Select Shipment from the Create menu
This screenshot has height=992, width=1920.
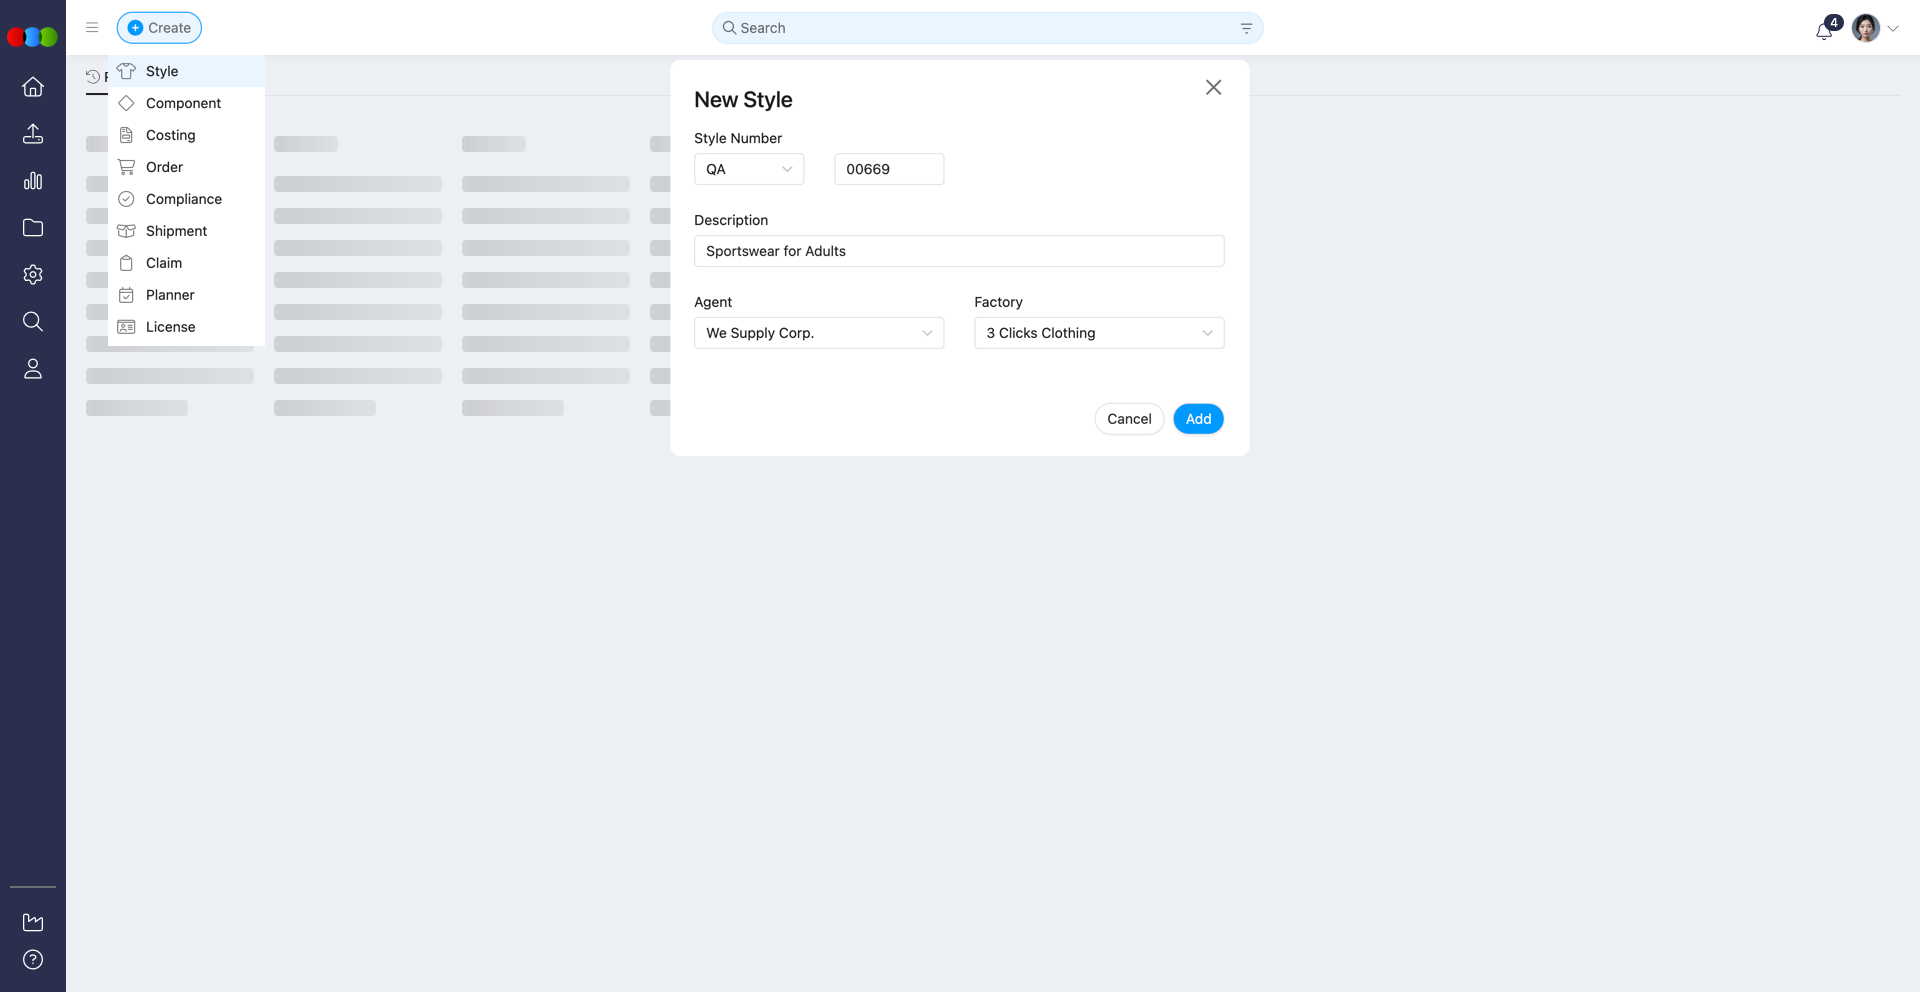pos(176,231)
